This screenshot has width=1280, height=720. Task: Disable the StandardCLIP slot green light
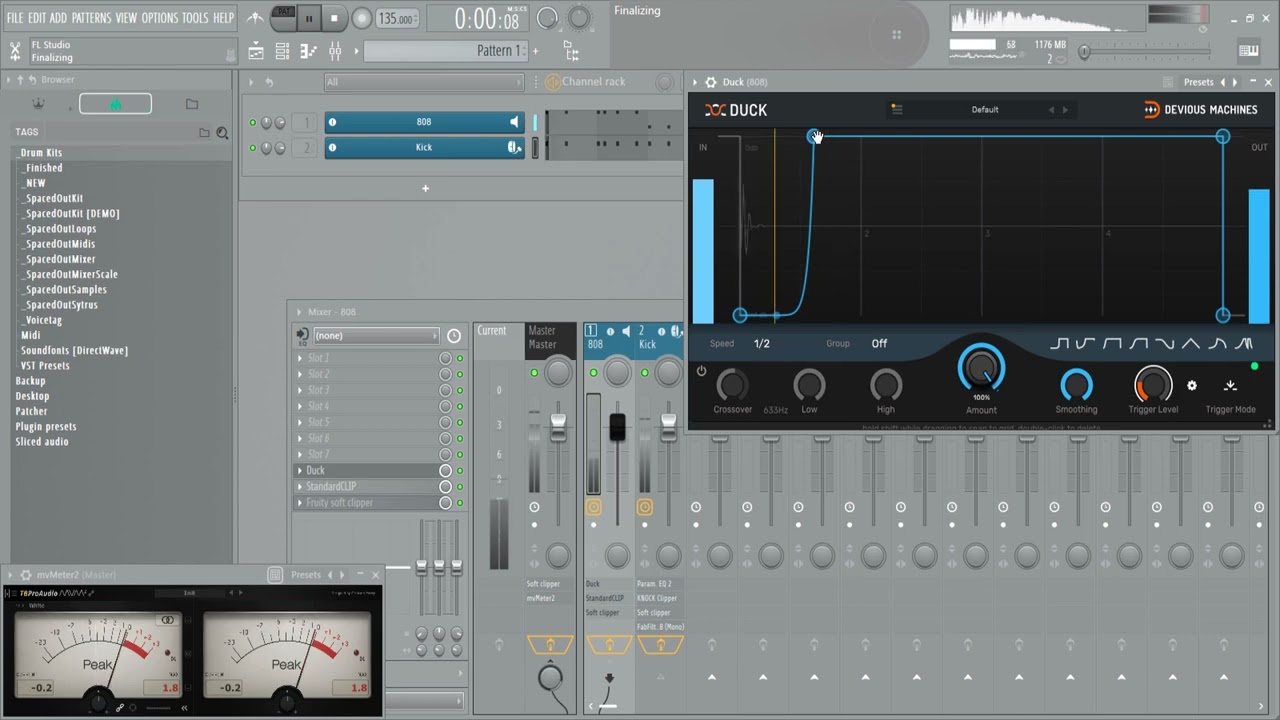pos(460,486)
